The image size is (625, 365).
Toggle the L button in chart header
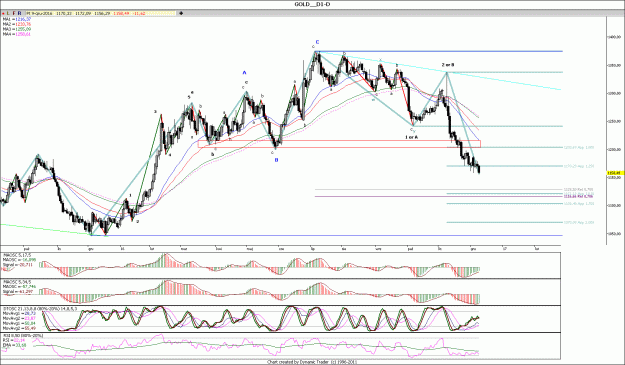tap(8, 14)
